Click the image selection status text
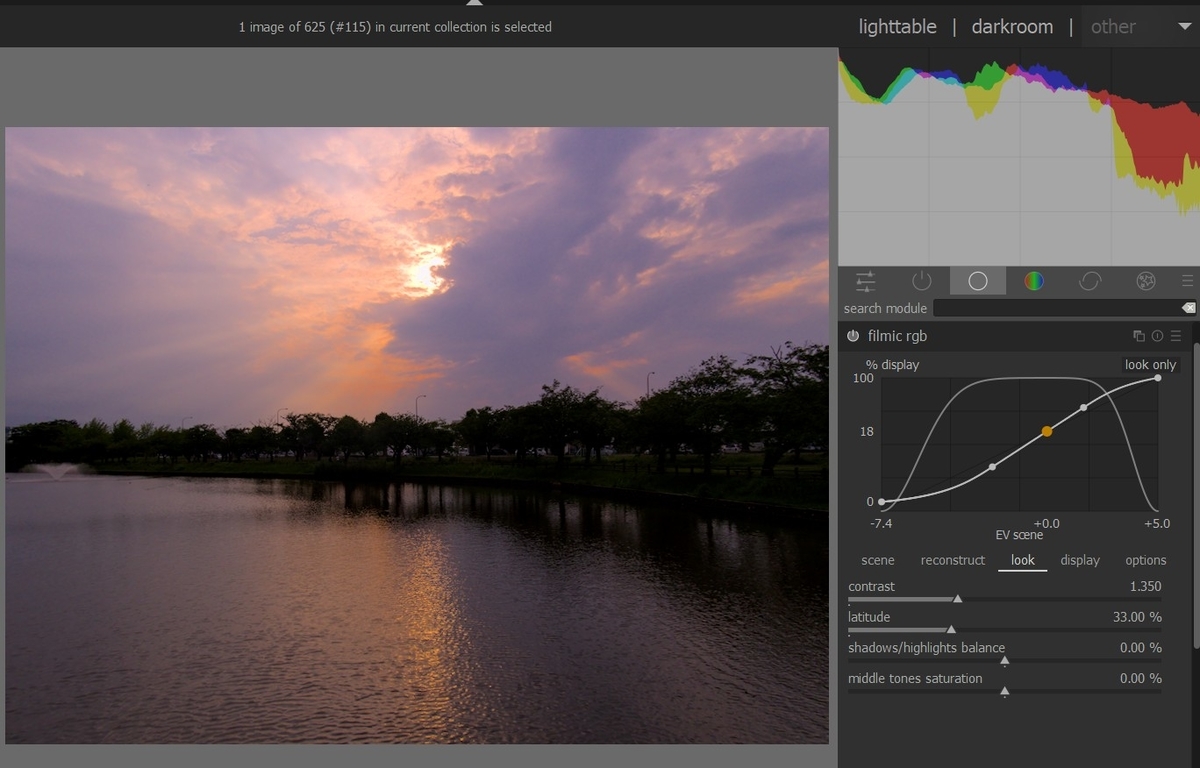The width and height of the screenshot is (1200, 768). tap(395, 27)
